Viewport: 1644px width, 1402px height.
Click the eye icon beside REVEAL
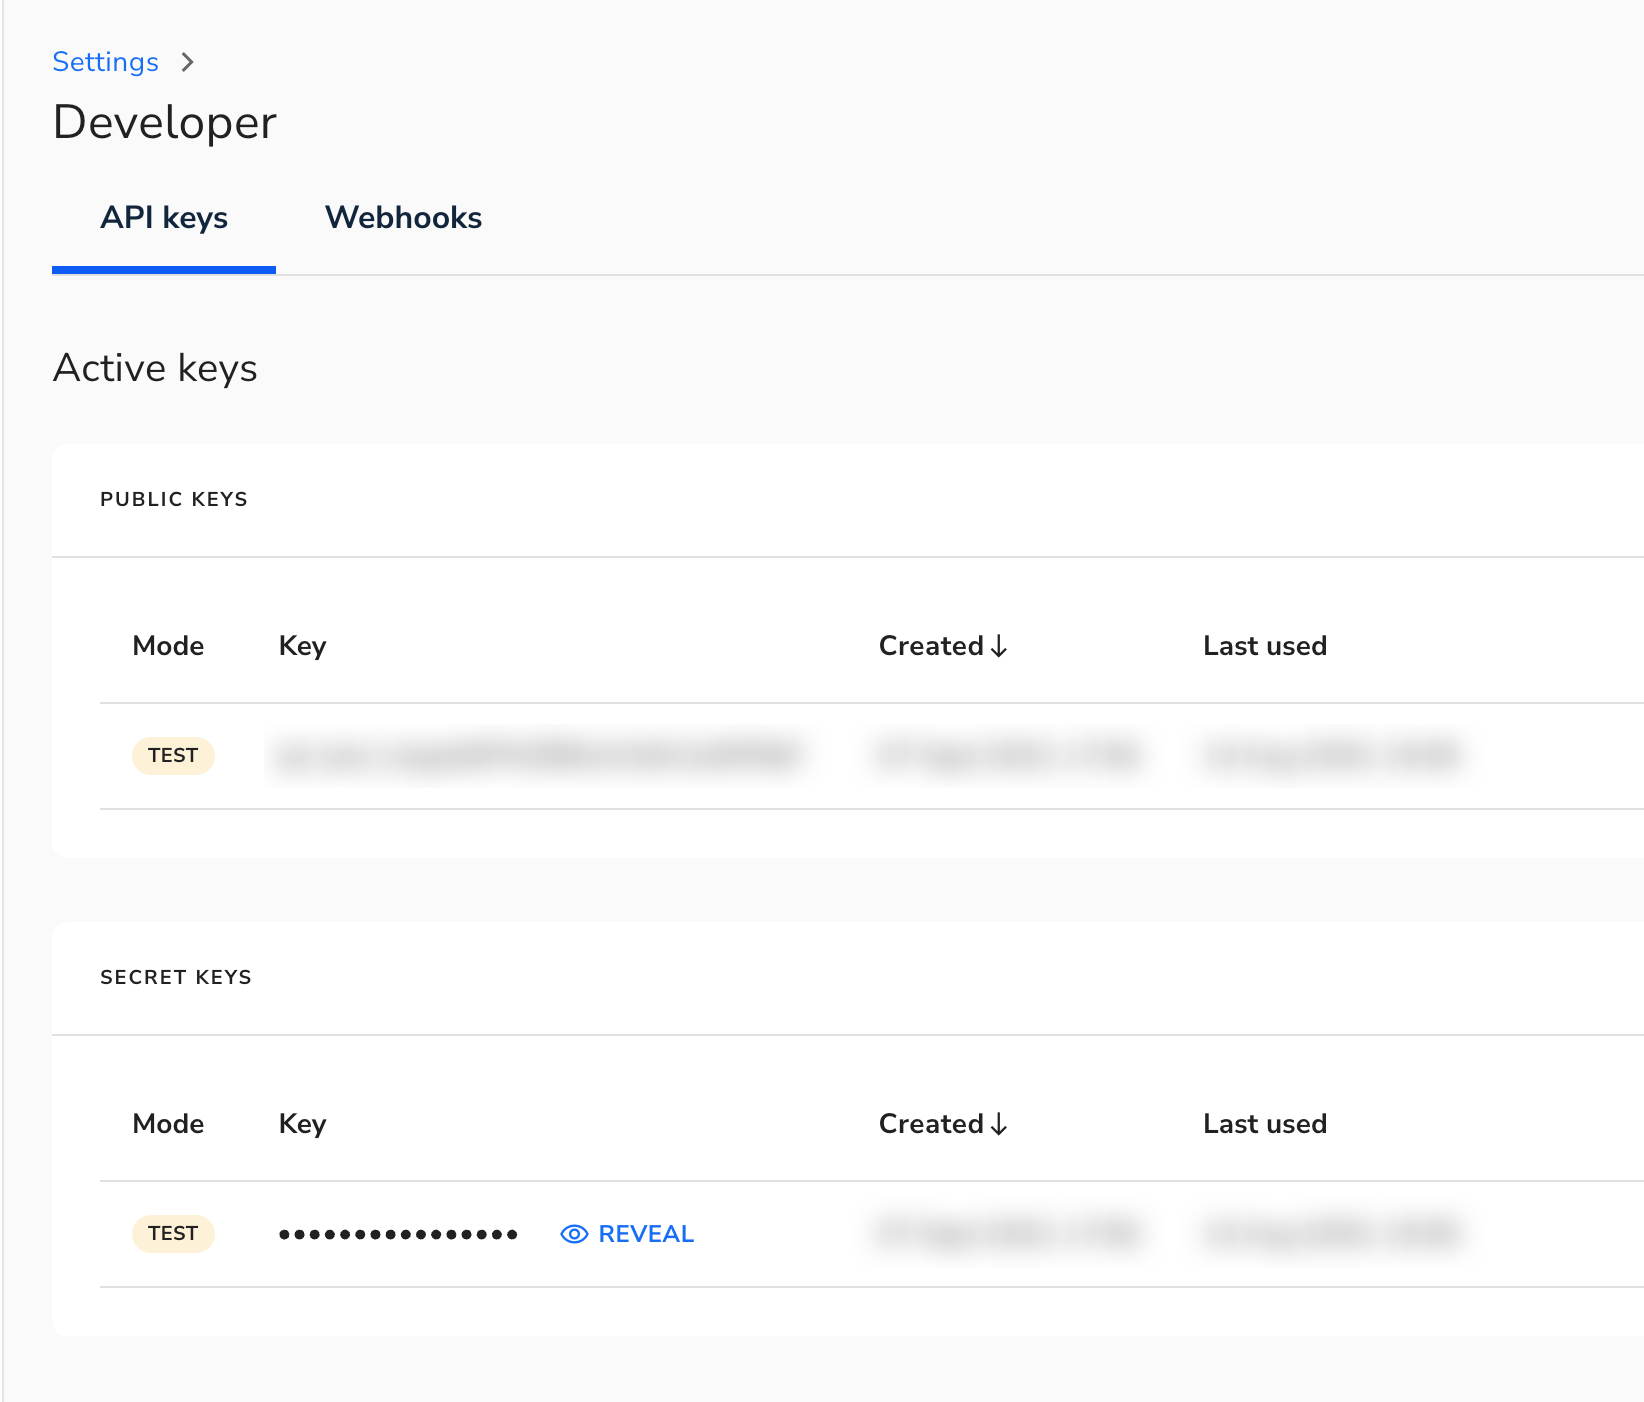pyautogui.click(x=574, y=1234)
